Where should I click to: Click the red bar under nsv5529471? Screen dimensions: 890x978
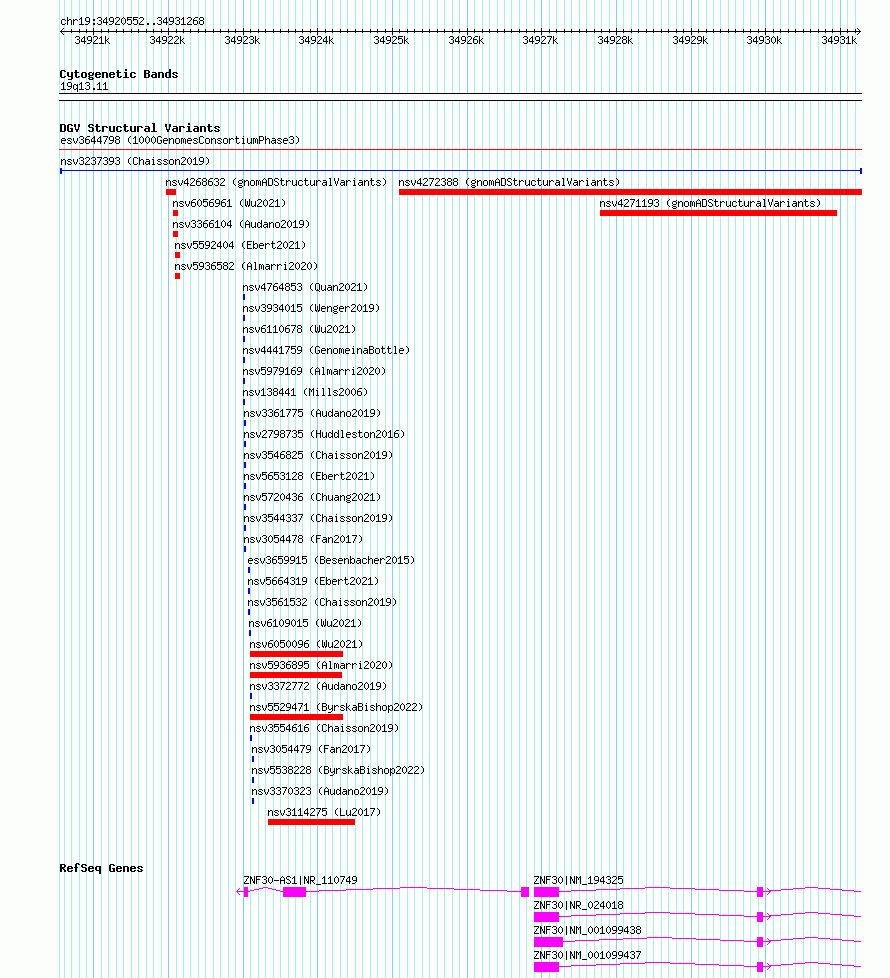coord(296,717)
